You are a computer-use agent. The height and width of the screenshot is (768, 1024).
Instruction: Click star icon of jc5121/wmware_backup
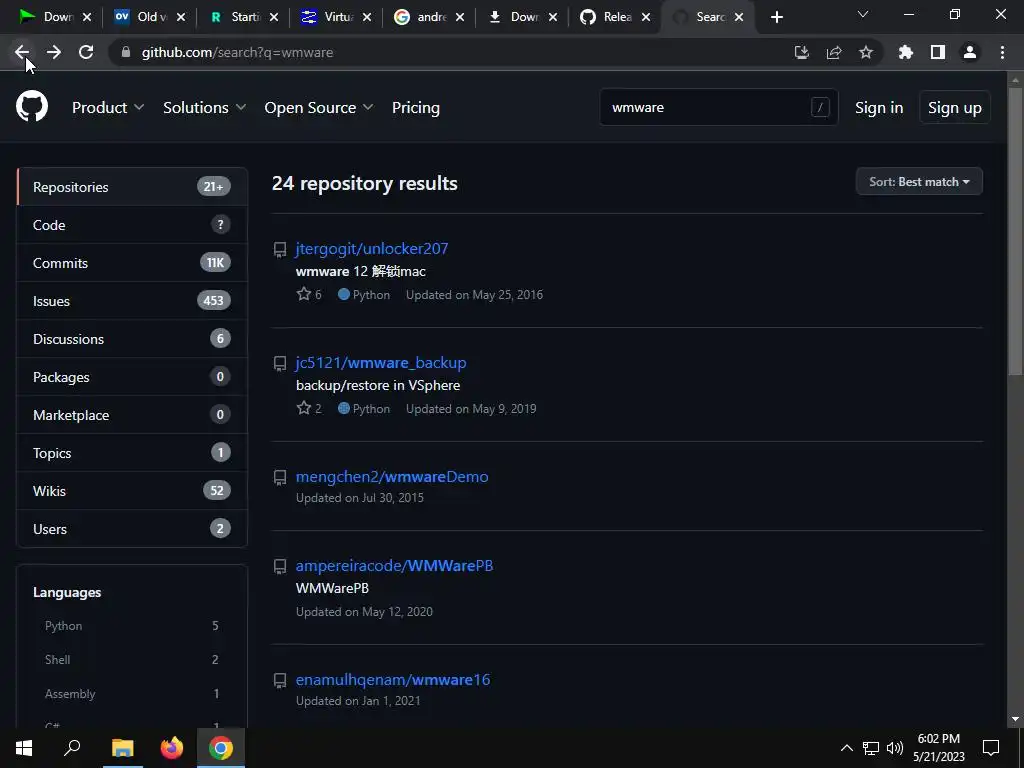[304, 408]
